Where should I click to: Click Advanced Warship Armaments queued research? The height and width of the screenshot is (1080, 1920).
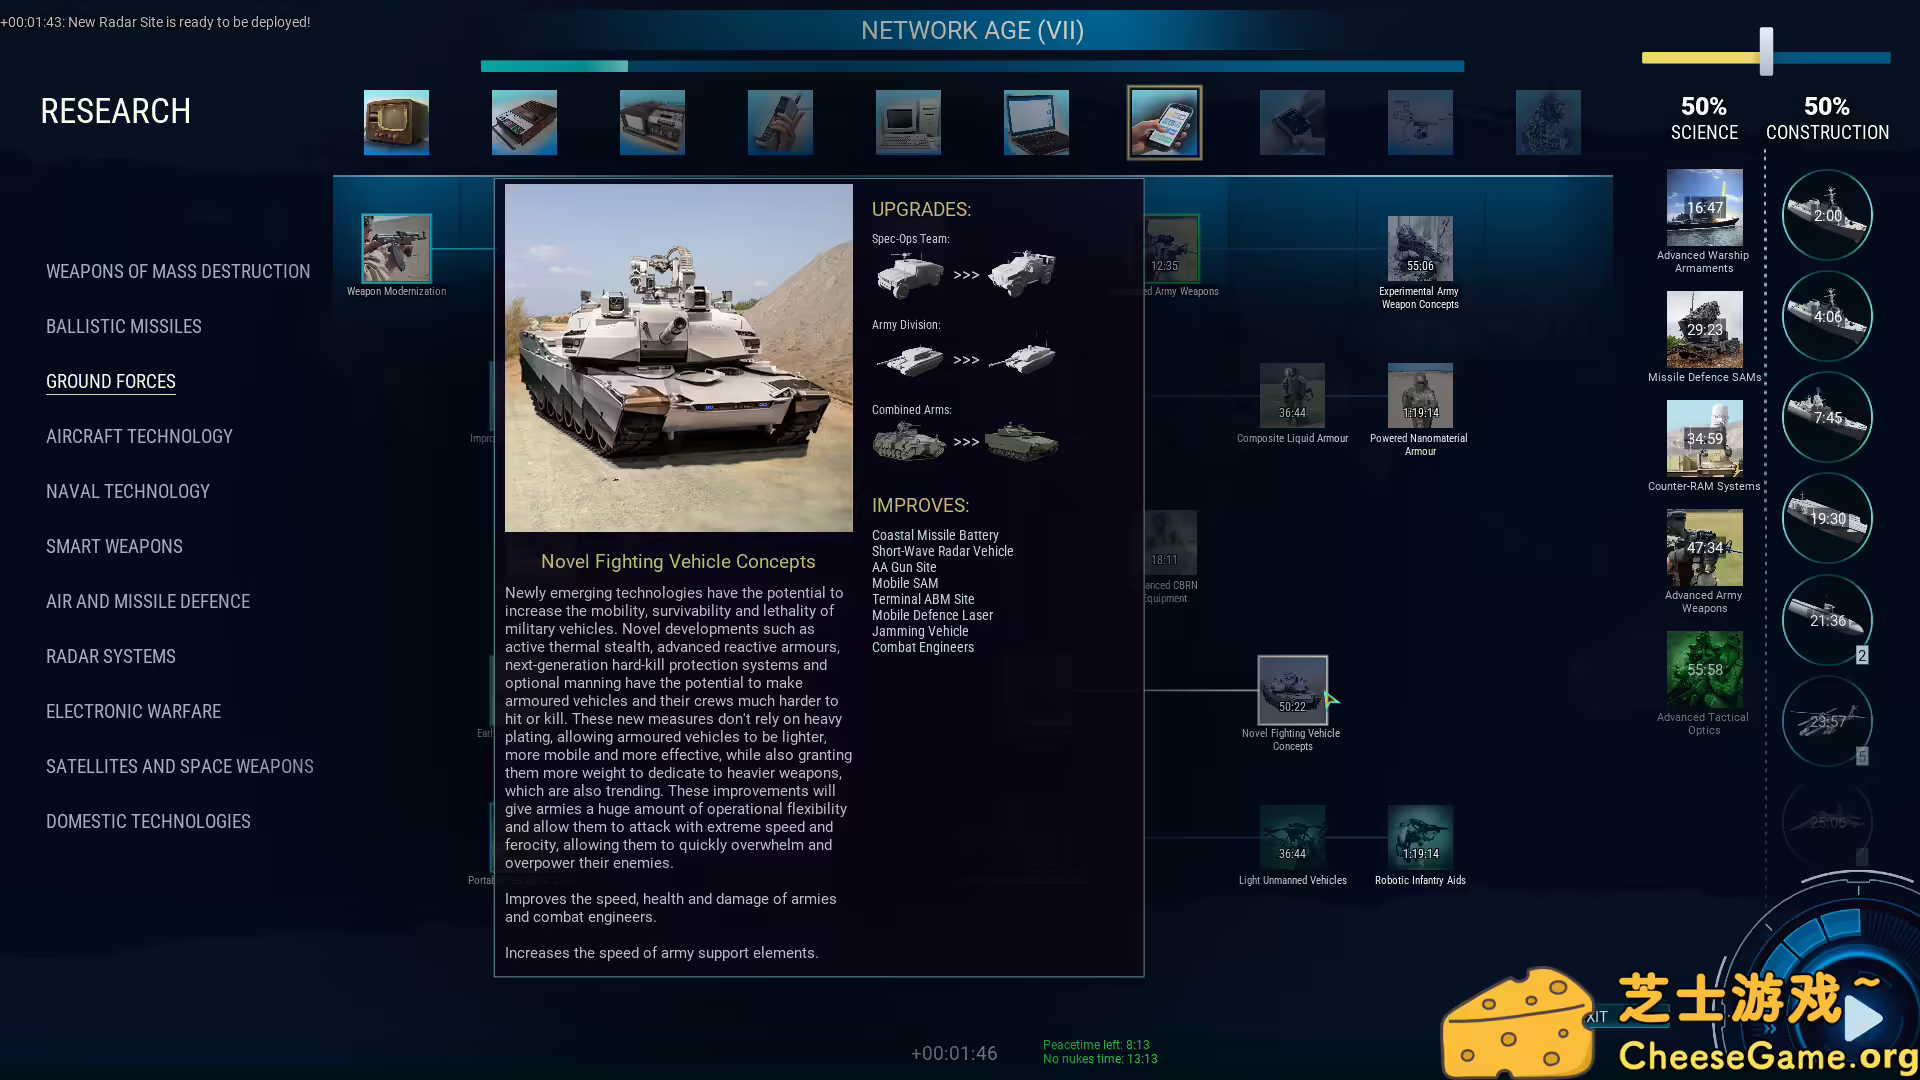[x=1704, y=208]
